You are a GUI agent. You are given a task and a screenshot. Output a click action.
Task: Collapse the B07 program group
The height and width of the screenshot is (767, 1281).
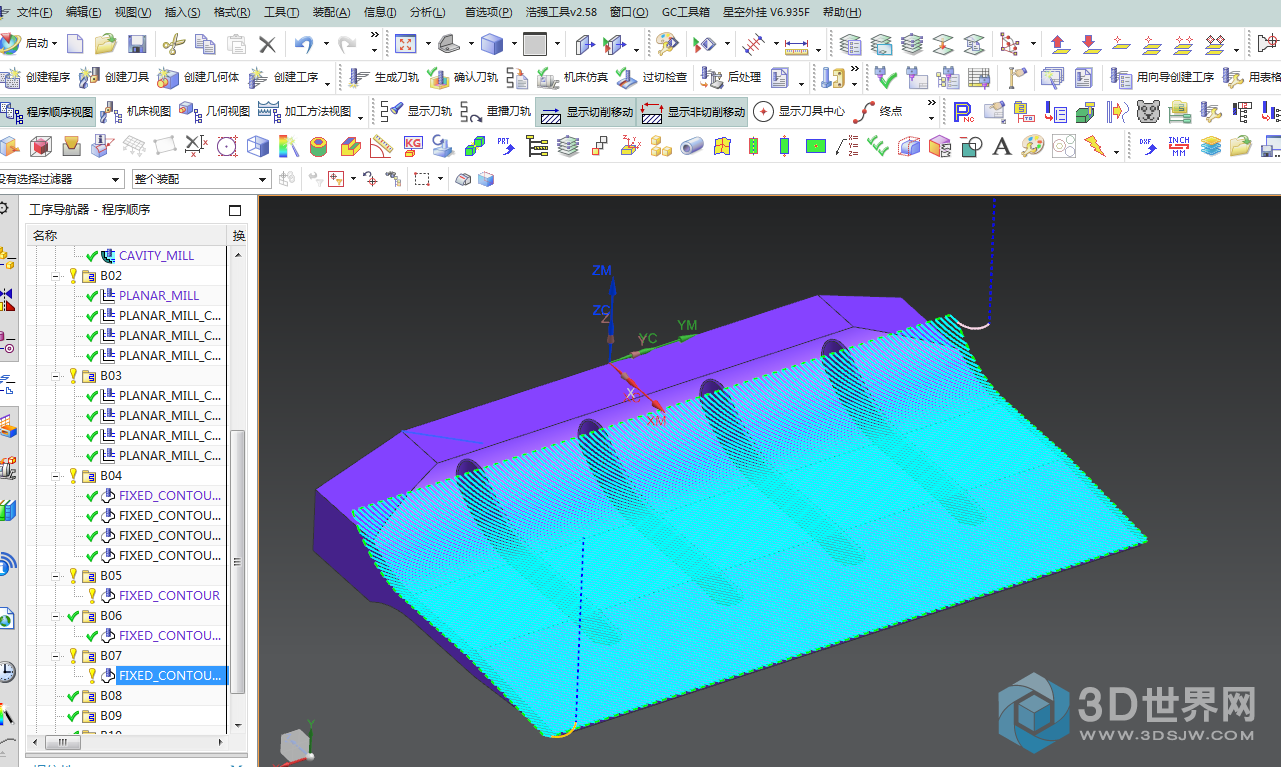pyautogui.click(x=56, y=656)
